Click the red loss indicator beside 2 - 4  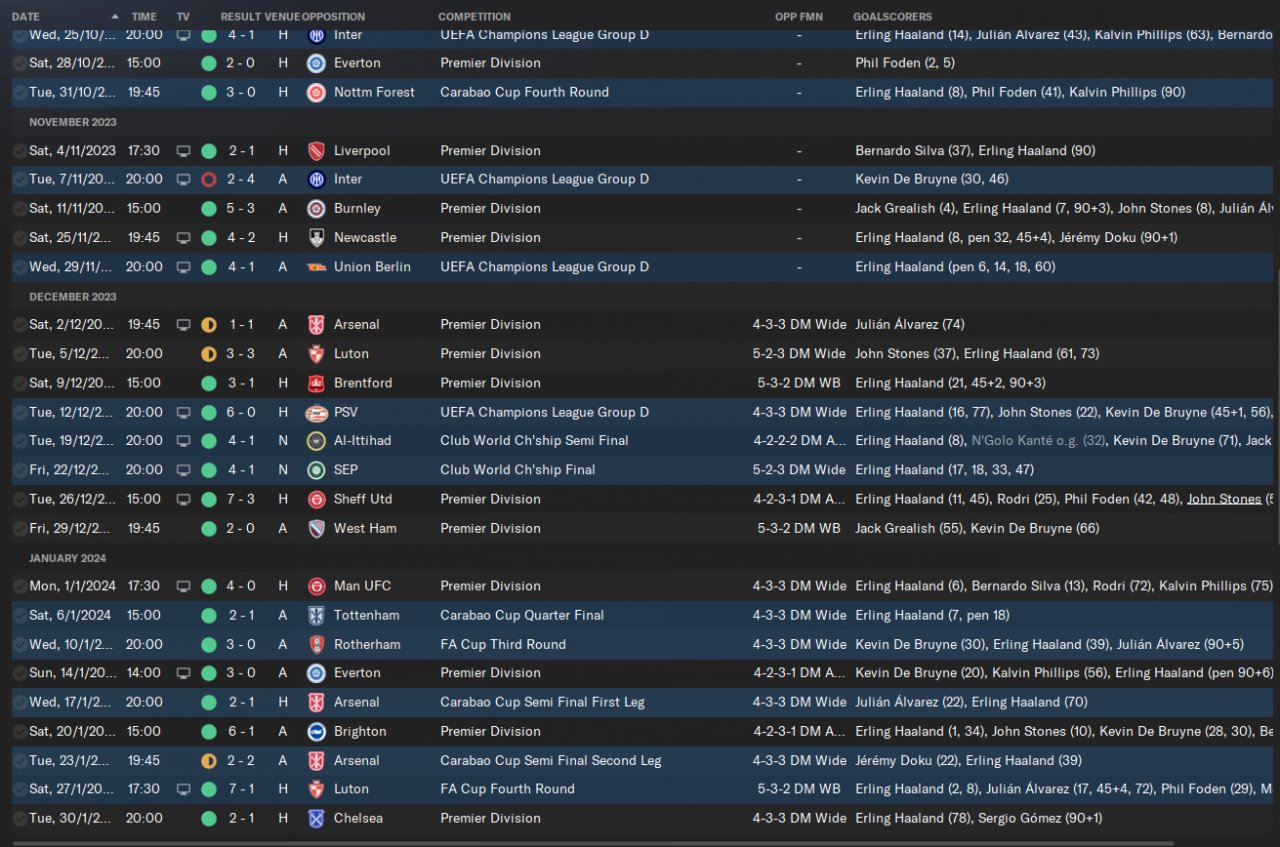click(x=209, y=180)
